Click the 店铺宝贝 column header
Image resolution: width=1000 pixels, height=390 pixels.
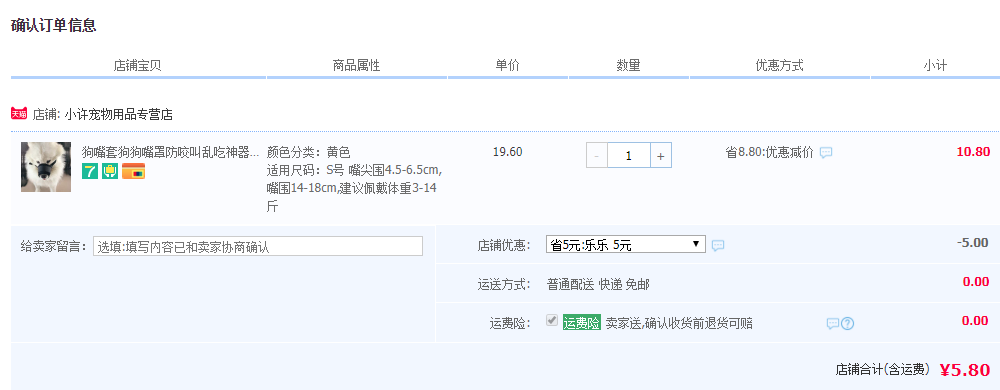[137, 65]
